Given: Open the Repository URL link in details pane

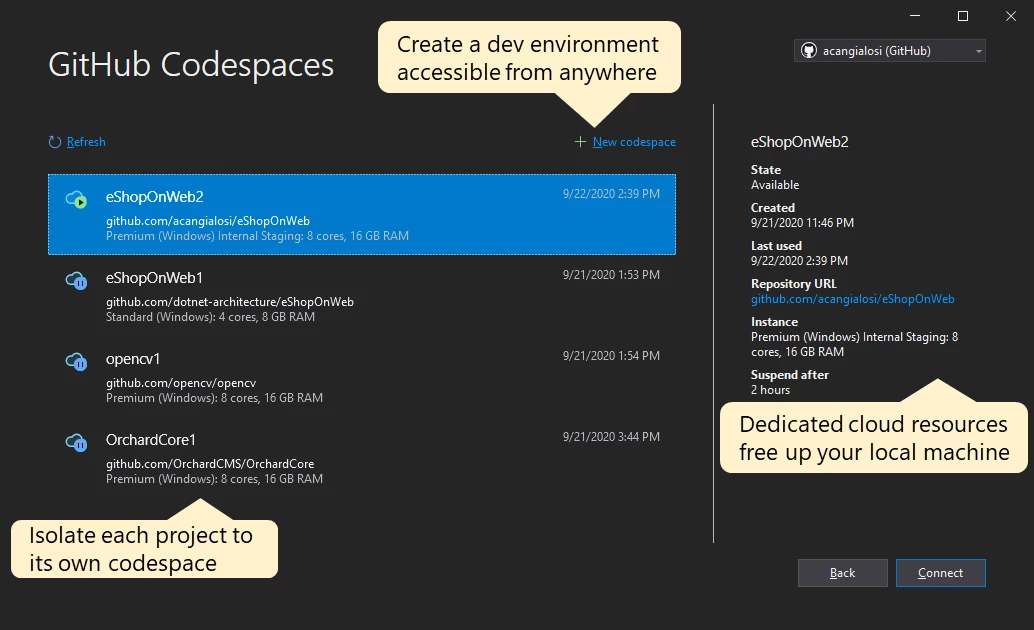Looking at the screenshot, I should [x=852, y=299].
